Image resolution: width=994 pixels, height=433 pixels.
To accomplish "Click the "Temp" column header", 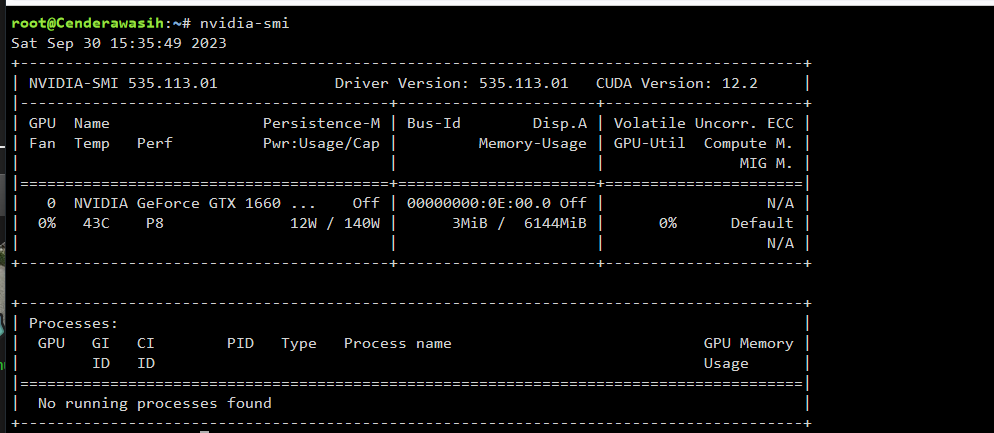I will click(x=92, y=143).
